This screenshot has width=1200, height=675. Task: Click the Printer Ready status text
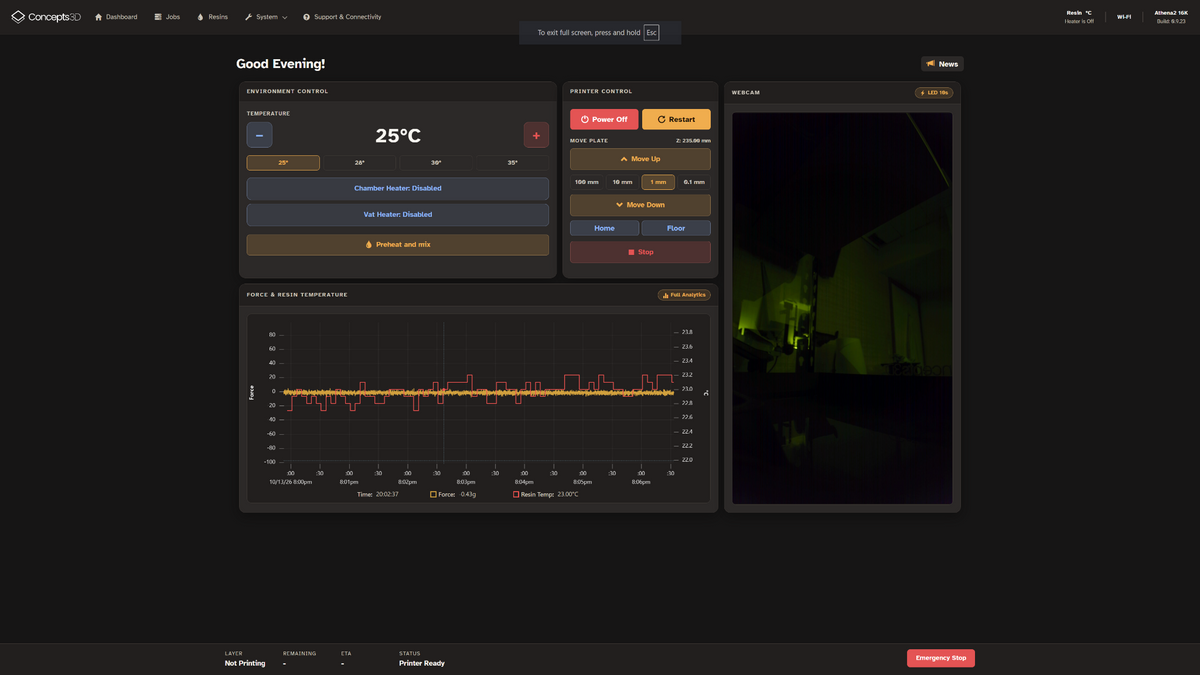pos(422,663)
